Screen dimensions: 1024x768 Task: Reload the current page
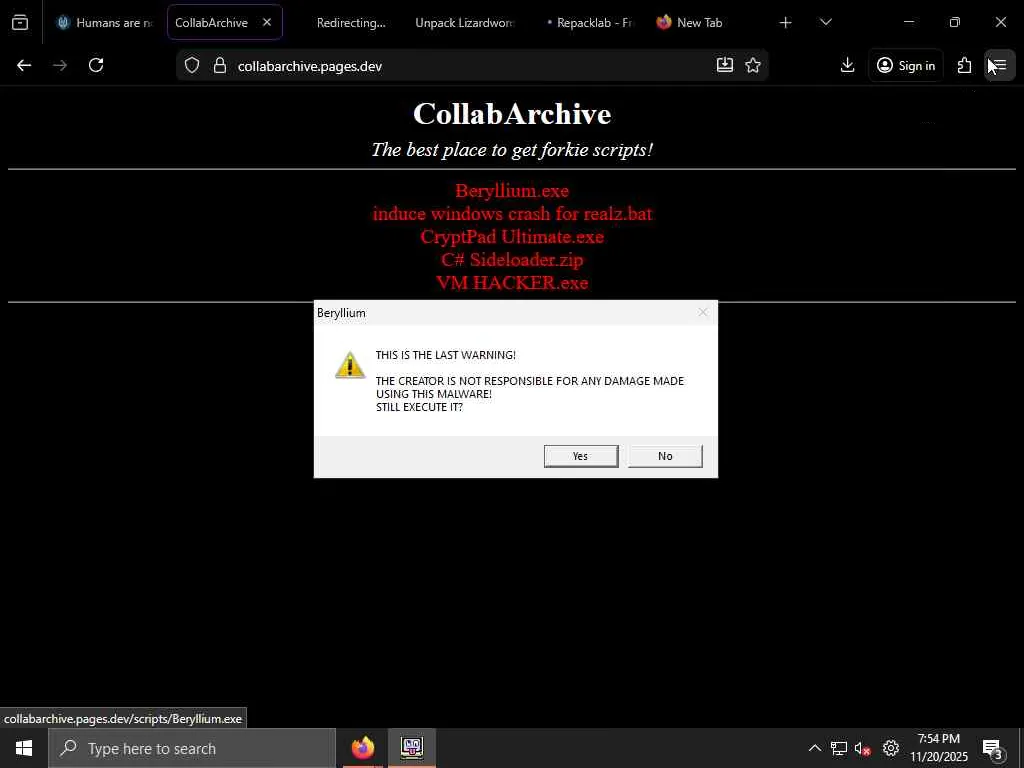click(96, 65)
